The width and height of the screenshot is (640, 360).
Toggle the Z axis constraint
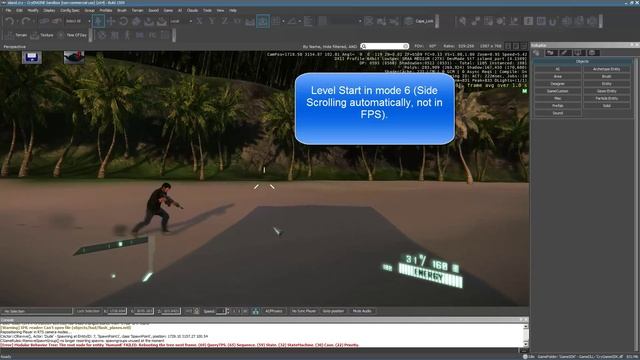(x=224, y=21)
